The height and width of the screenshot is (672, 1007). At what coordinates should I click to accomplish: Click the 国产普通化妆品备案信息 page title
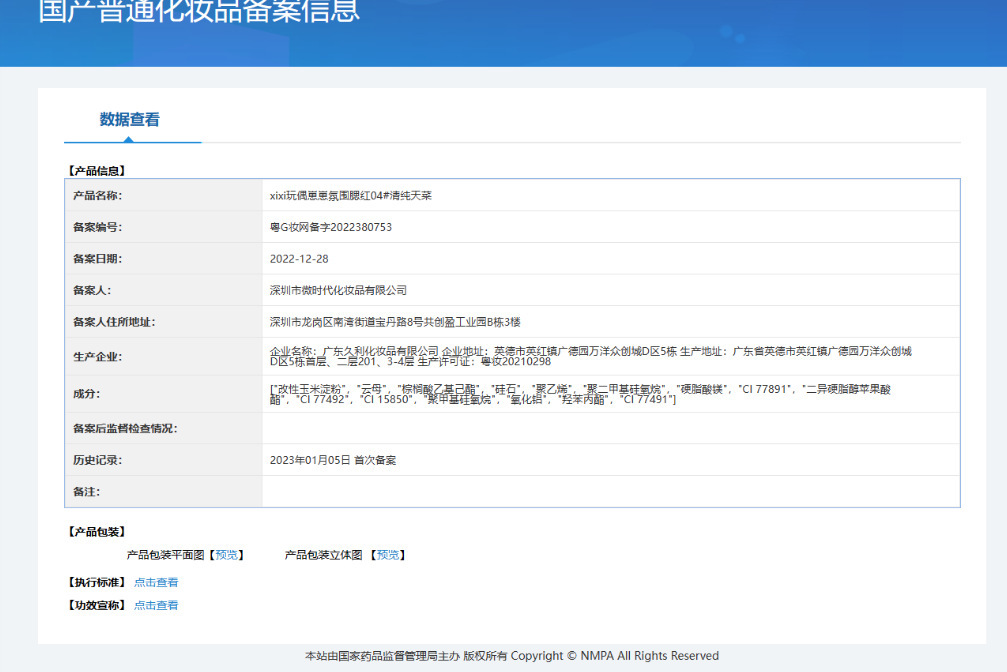tap(199, 12)
